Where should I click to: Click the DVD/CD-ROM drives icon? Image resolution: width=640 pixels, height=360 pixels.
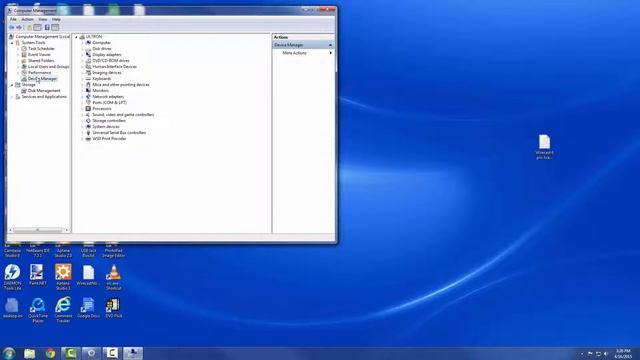point(88,60)
